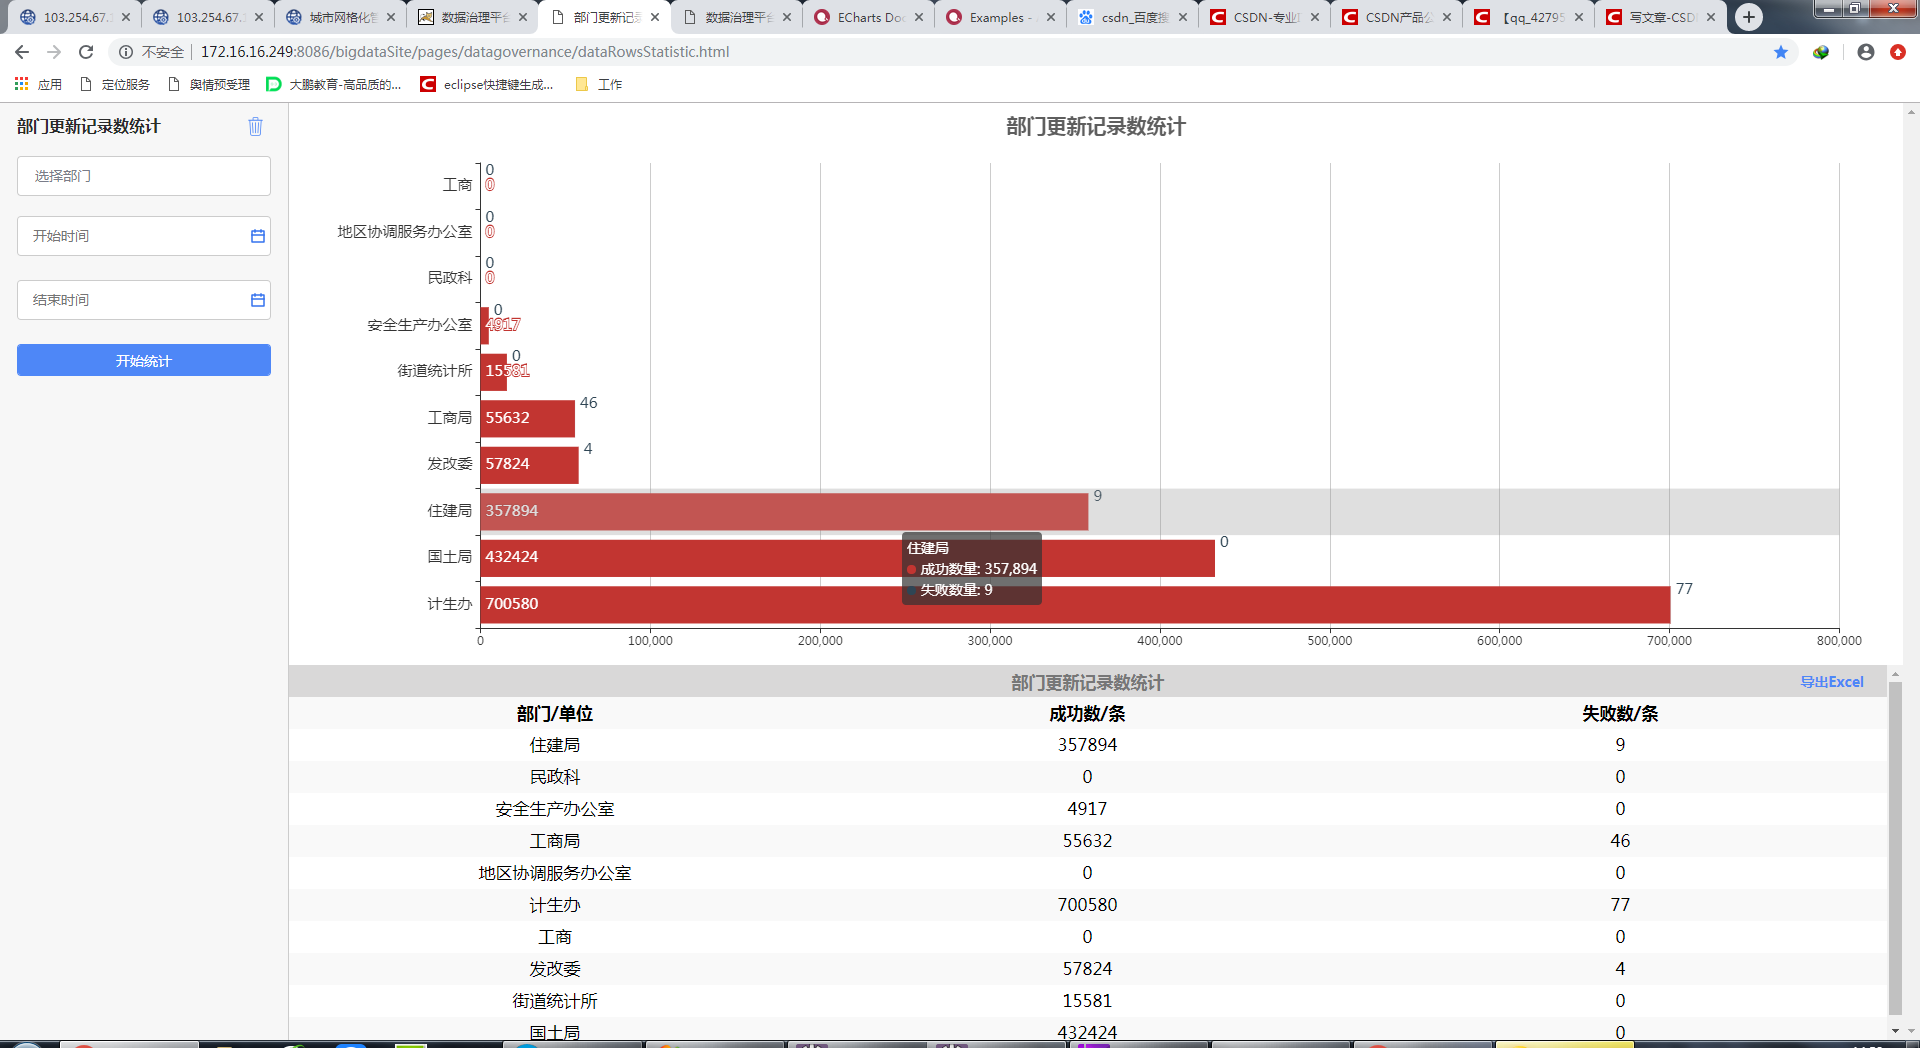Click the address bar URL
Viewport: 1920px width, 1048px height.
point(465,52)
